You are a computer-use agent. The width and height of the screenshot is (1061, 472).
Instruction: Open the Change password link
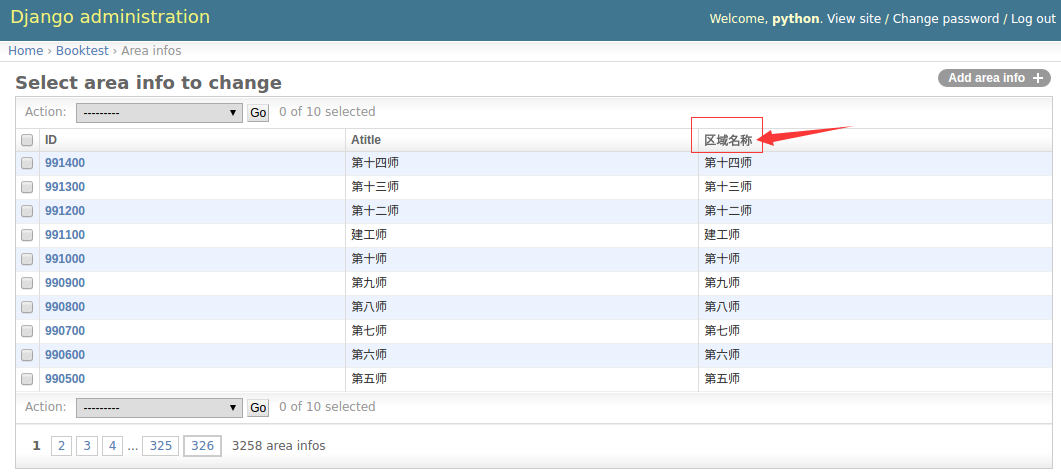coord(945,19)
